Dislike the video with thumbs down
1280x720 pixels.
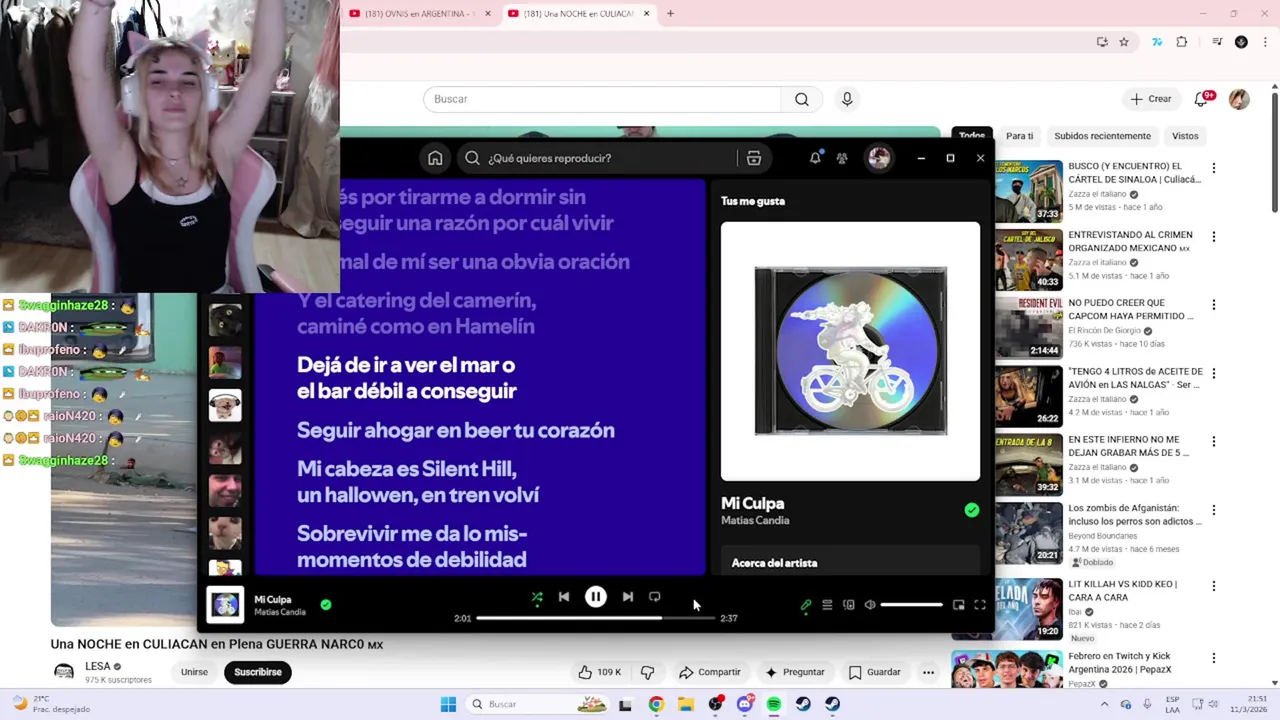647,672
